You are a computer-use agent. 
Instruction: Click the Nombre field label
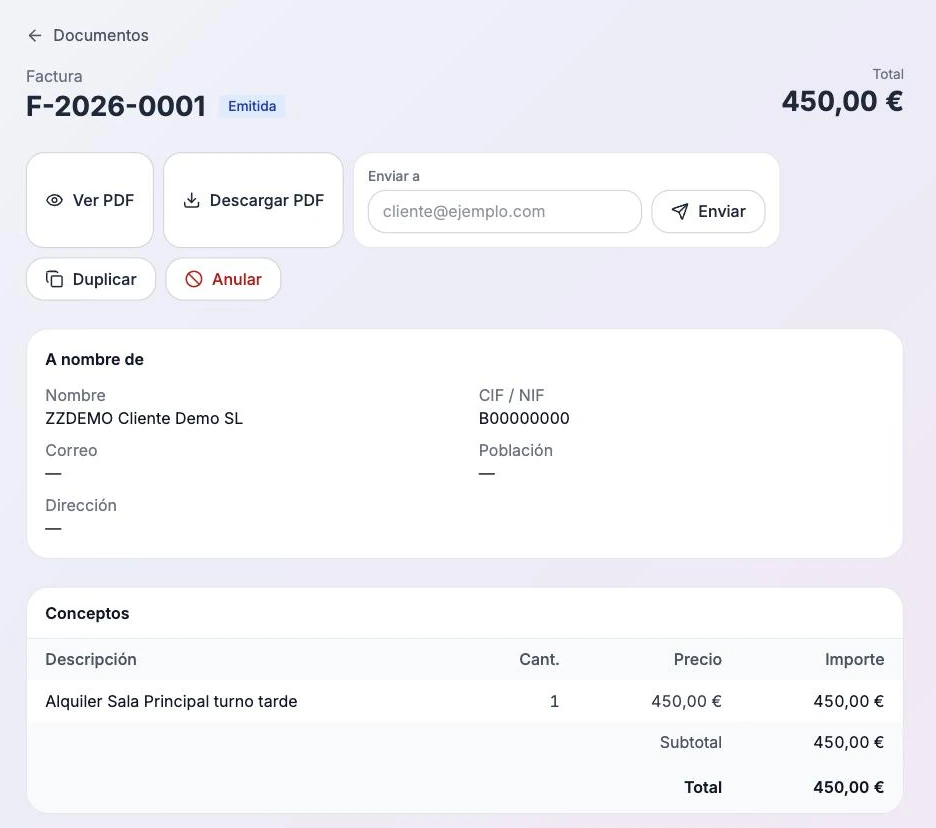75,395
